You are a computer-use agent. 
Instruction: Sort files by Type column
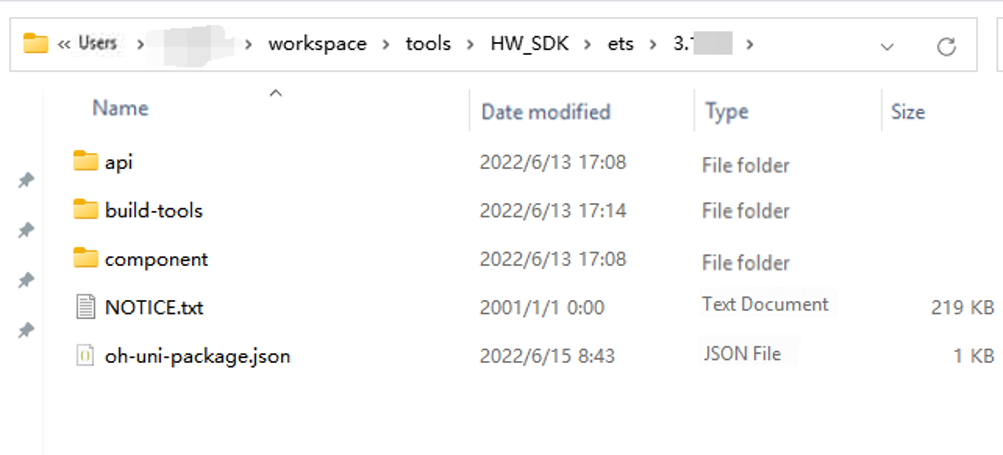[727, 111]
